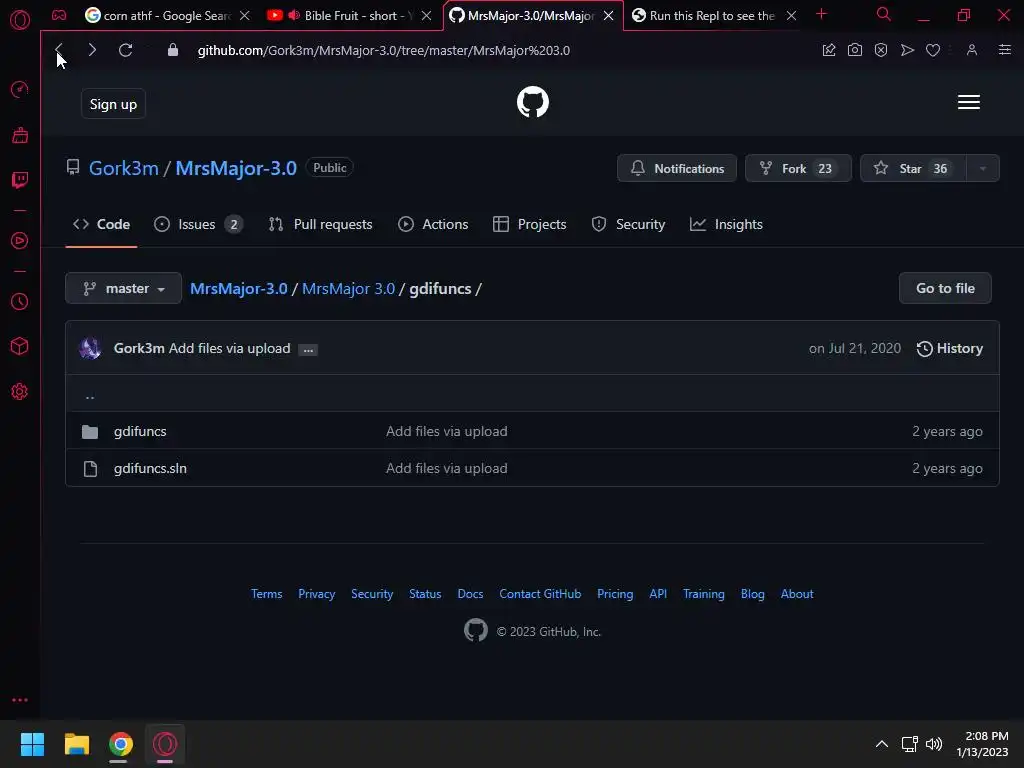Open Opera settings gear in sidebar
The image size is (1024, 768).
(20, 392)
